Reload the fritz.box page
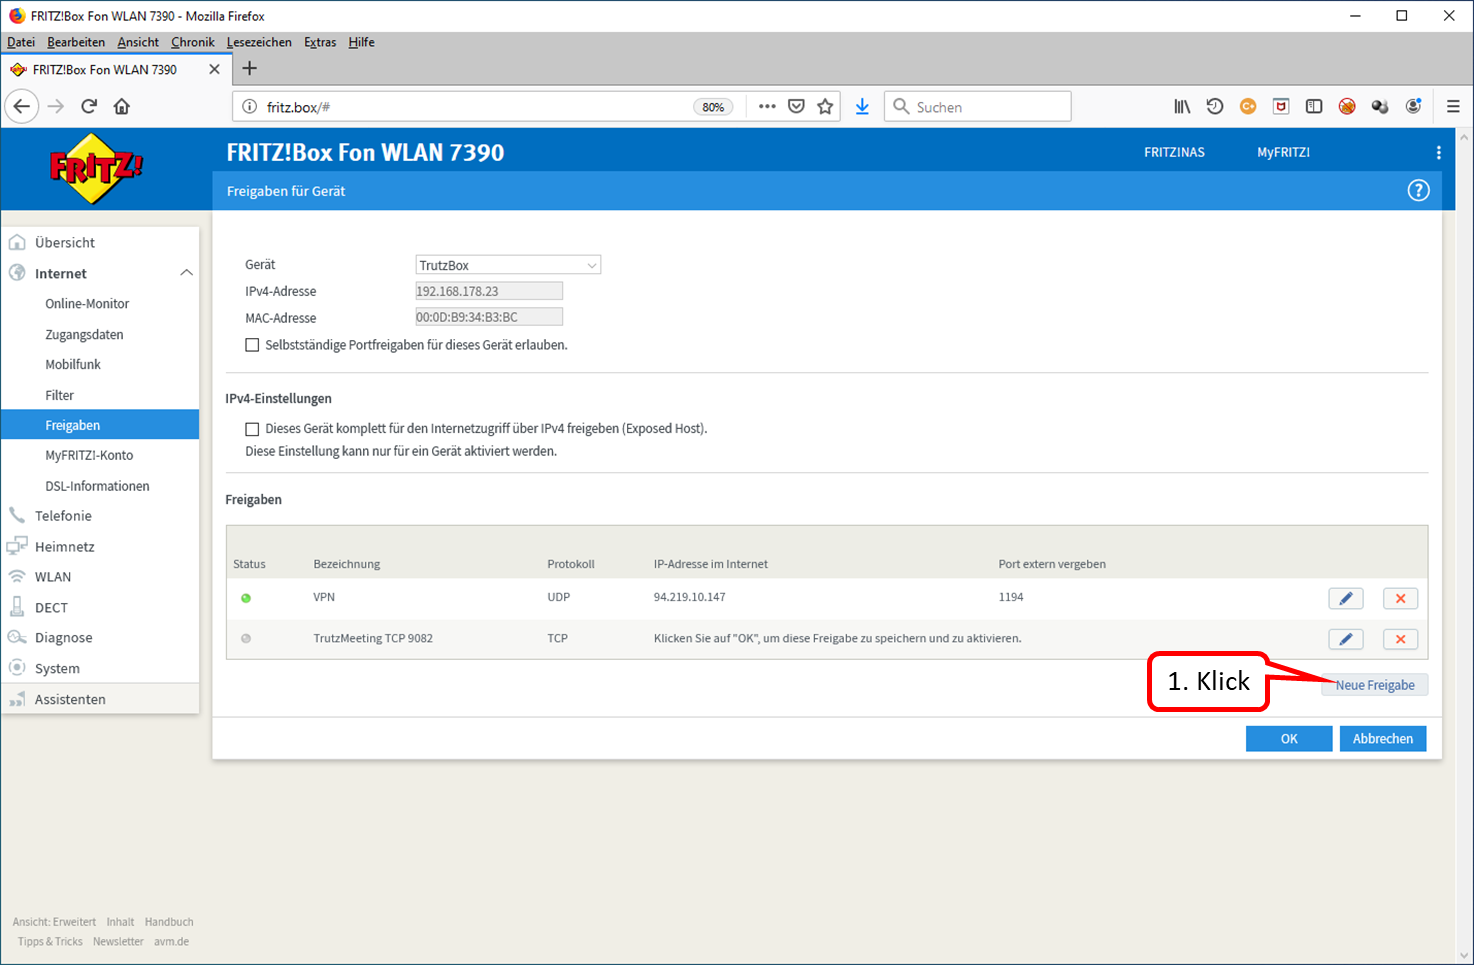 pos(89,106)
